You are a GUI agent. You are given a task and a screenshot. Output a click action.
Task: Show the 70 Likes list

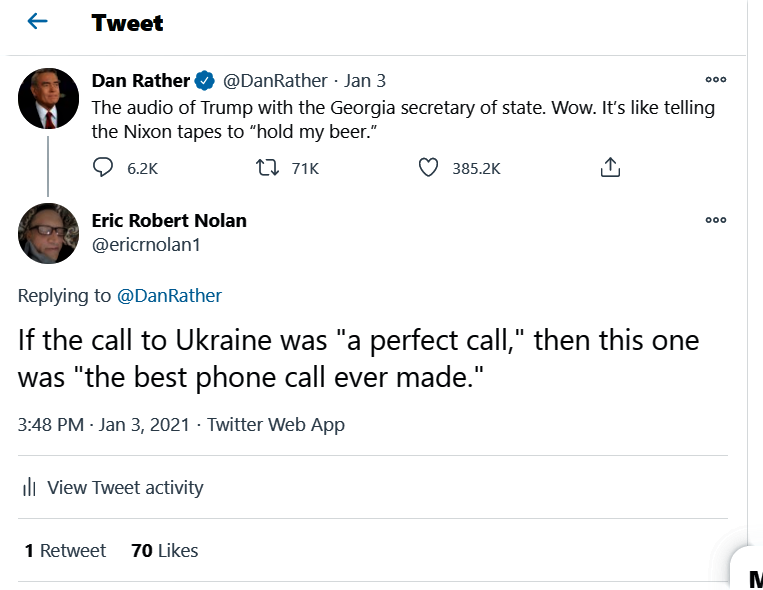click(165, 550)
